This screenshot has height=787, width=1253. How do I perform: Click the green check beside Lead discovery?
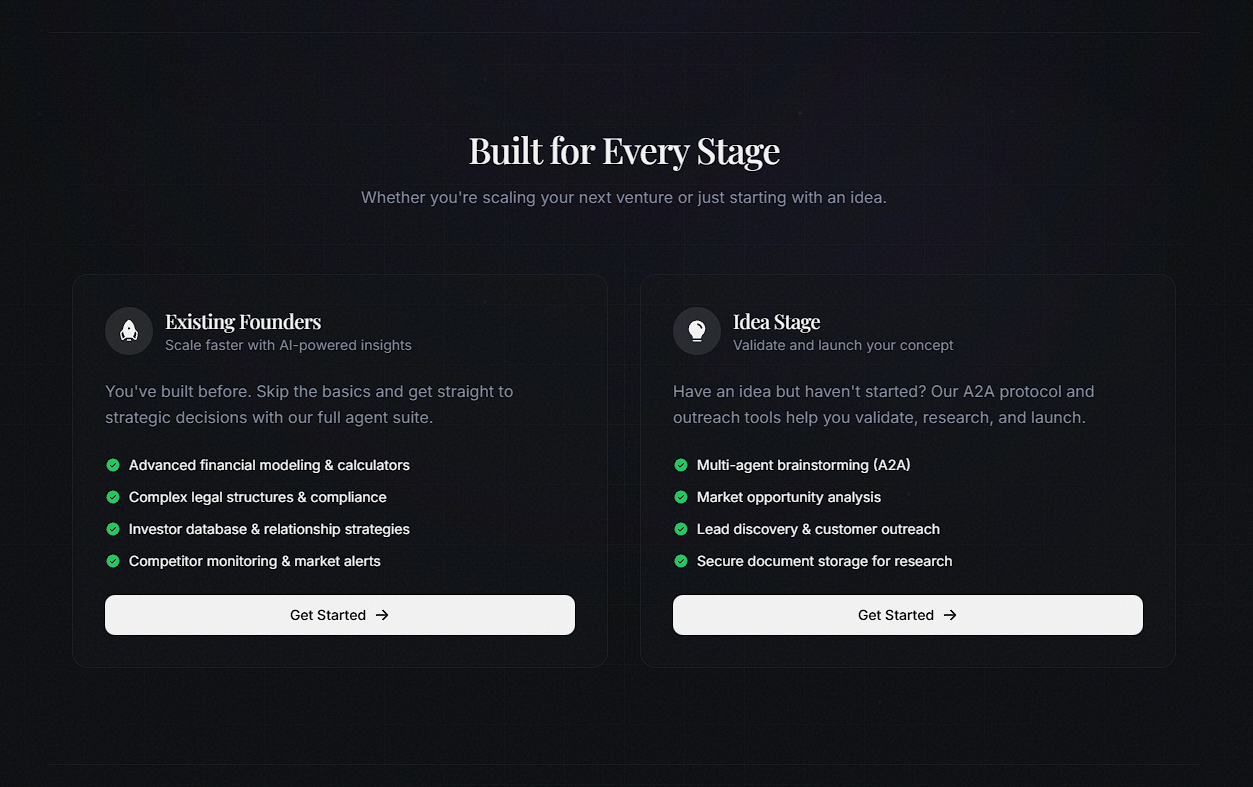coord(681,529)
